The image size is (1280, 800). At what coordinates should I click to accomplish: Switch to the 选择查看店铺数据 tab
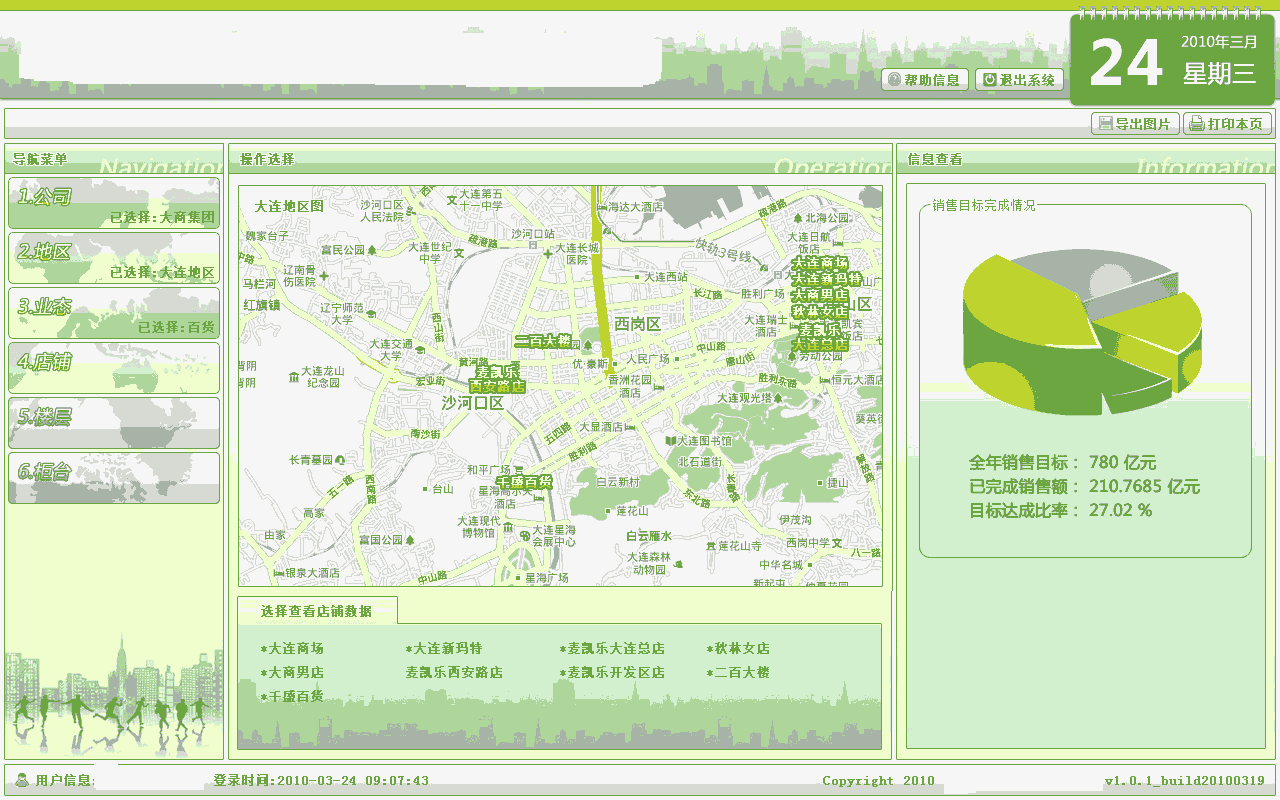point(317,611)
